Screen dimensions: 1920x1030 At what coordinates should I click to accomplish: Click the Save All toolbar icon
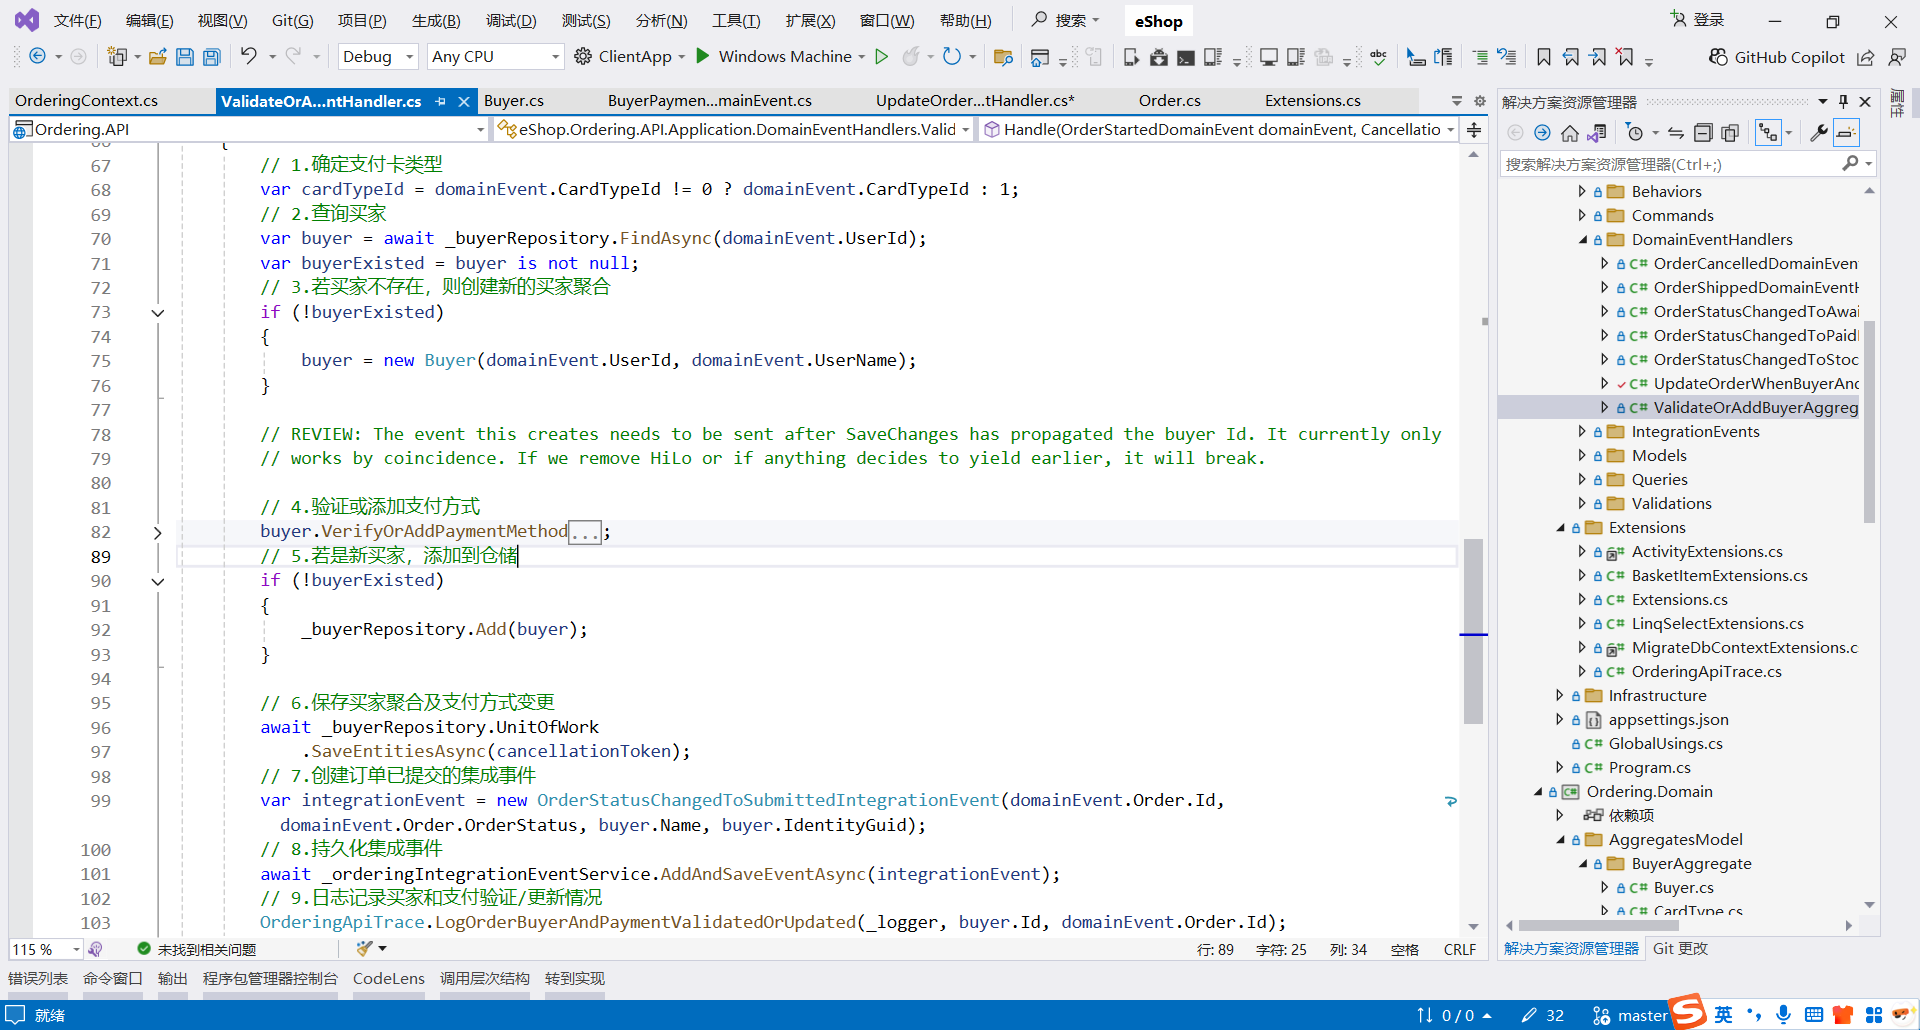tap(211, 57)
